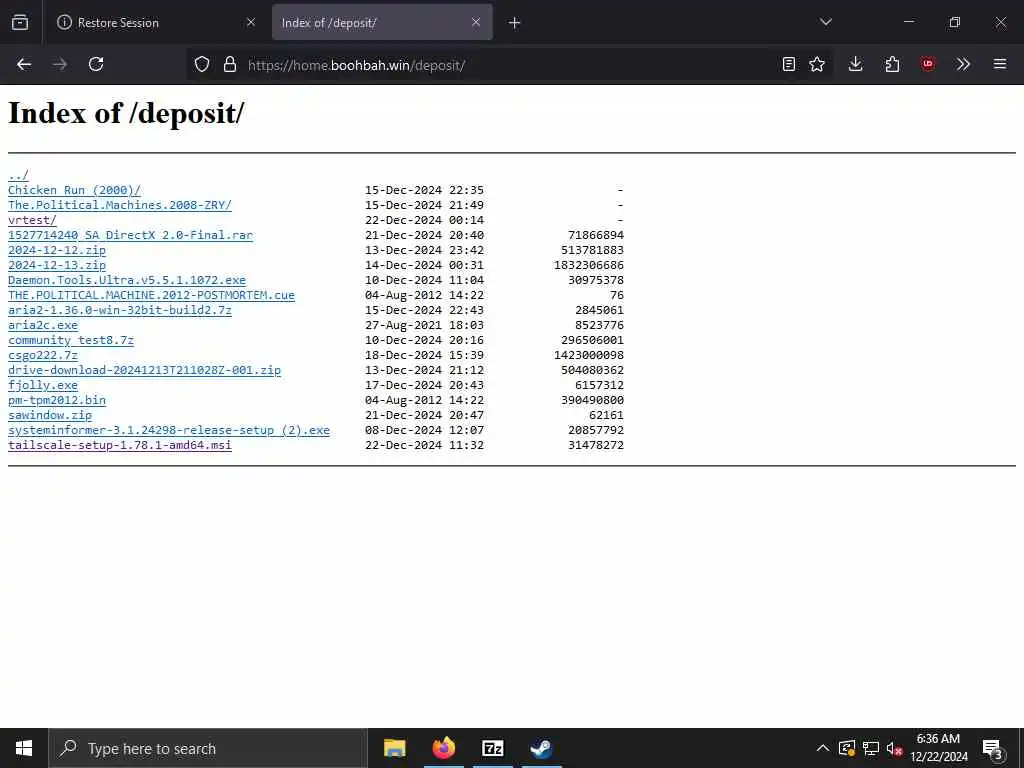Open Firefox from the taskbar

(443, 748)
